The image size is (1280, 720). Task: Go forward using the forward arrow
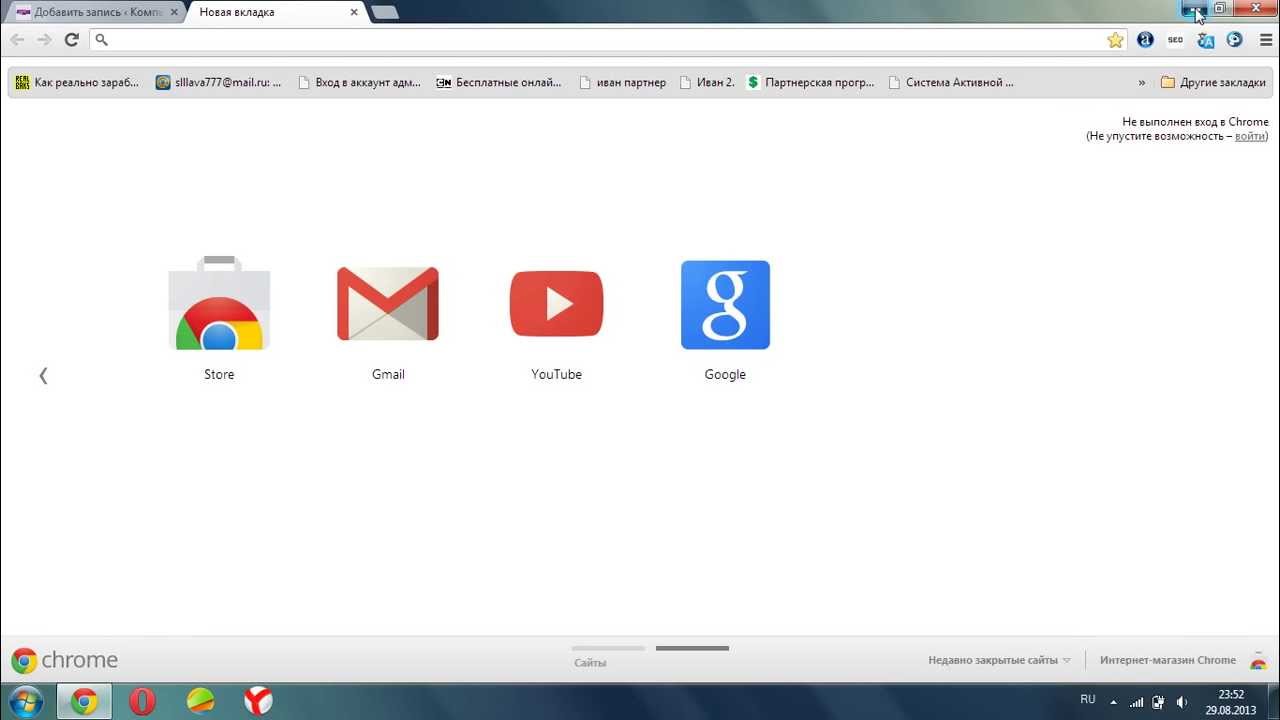point(44,40)
